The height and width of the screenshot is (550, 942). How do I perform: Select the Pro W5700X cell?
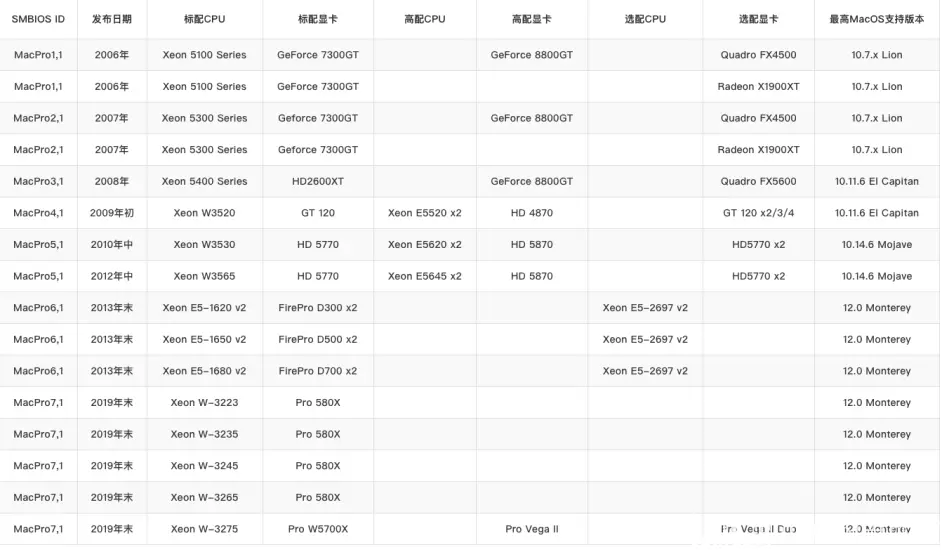tap(318, 529)
